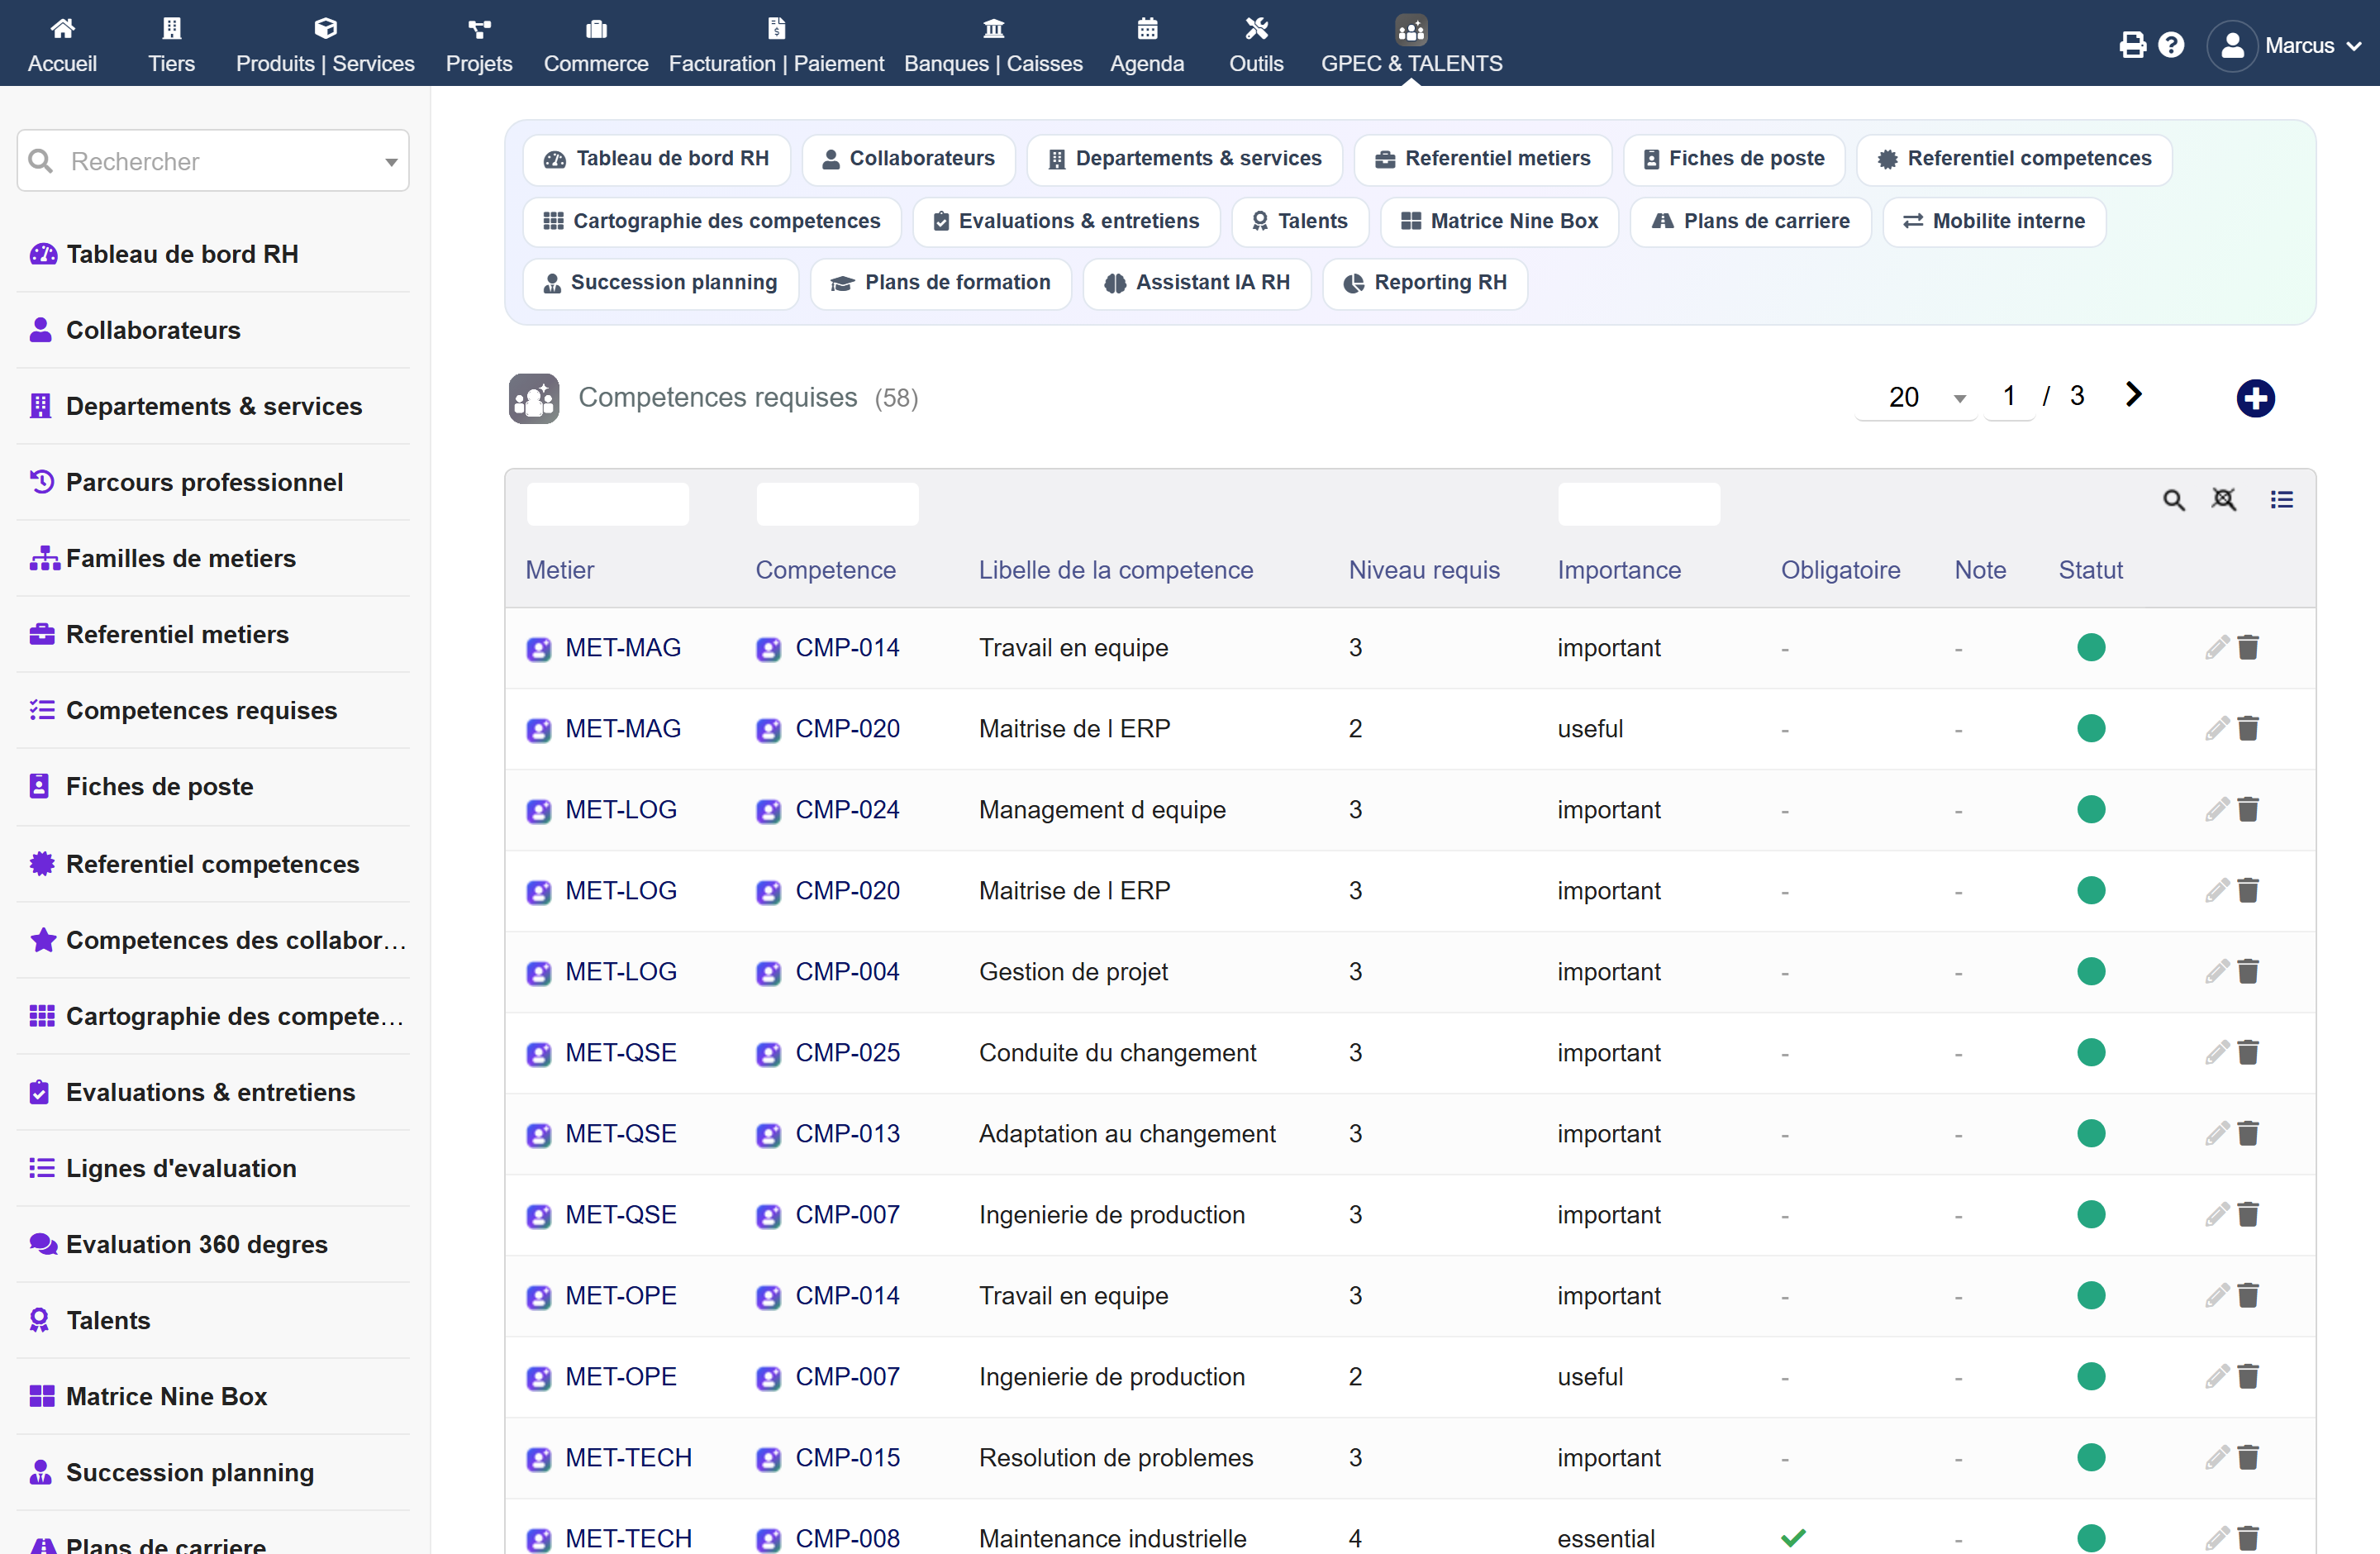The width and height of the screenshot is (2380, 1554).
Task: Open the Agenda calendar icon
Action: point(1147,28)
